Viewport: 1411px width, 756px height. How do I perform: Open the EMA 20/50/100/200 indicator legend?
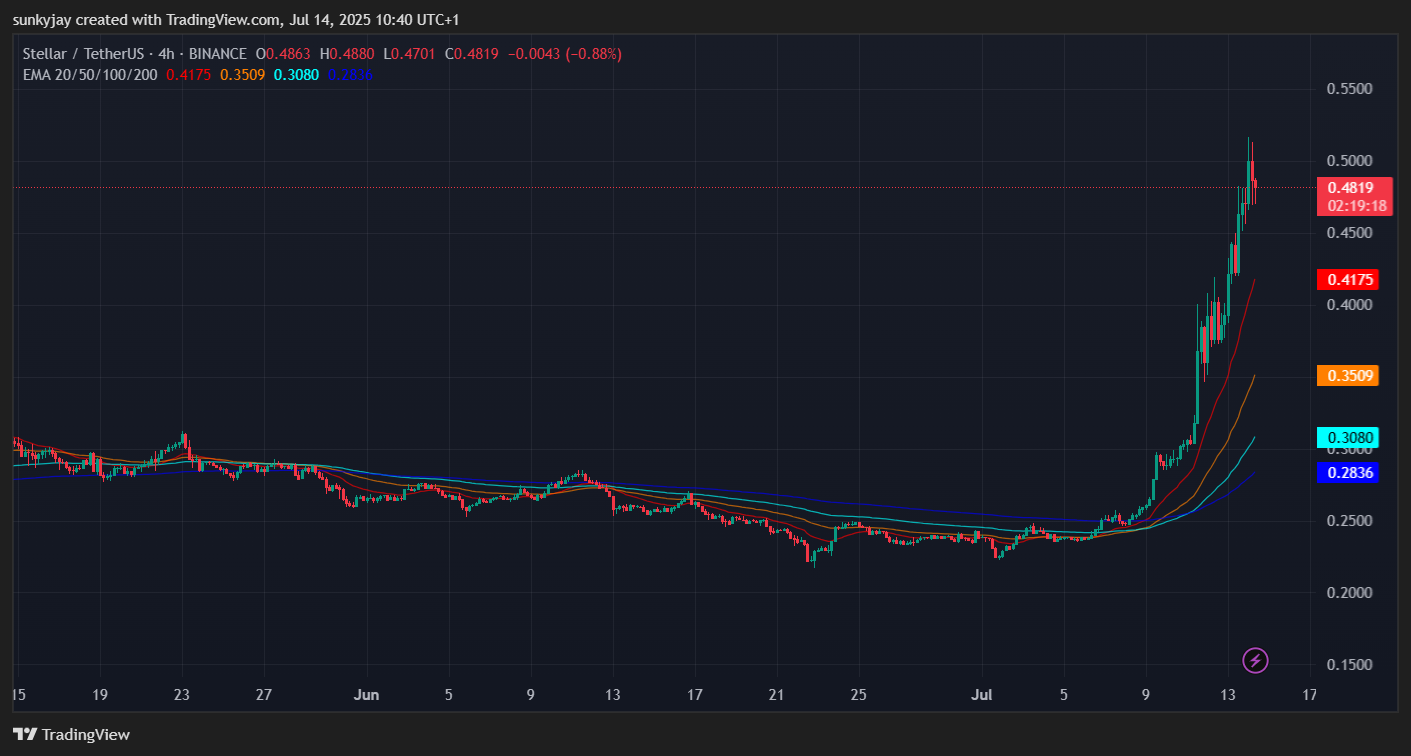[90, 74]
